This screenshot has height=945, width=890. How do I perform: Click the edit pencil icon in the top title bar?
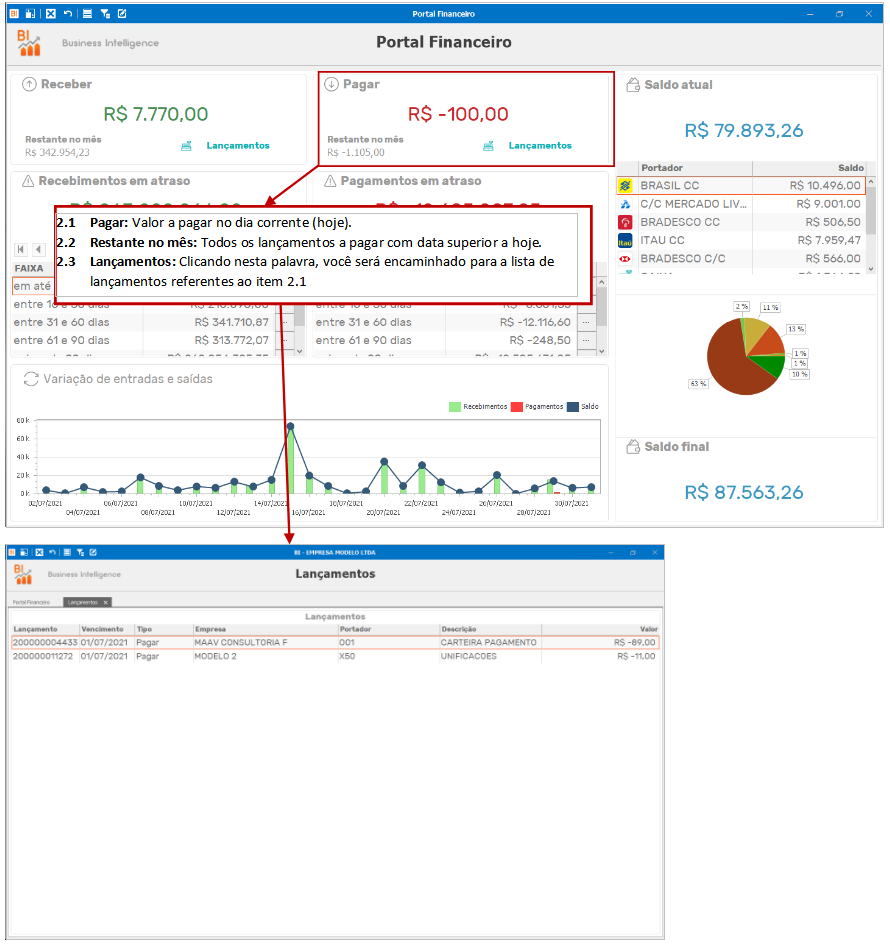[x=122, y=13]
